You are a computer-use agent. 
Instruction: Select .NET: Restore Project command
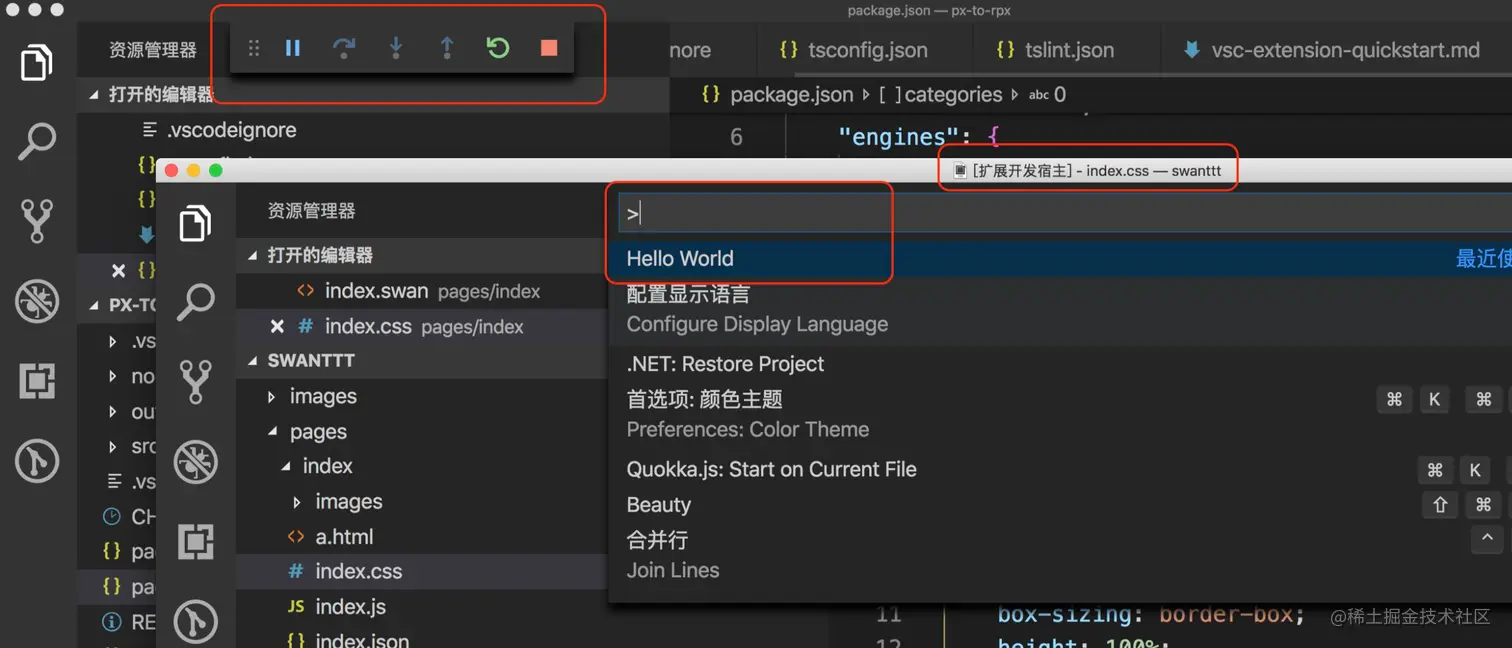[x=1060, y=364]
